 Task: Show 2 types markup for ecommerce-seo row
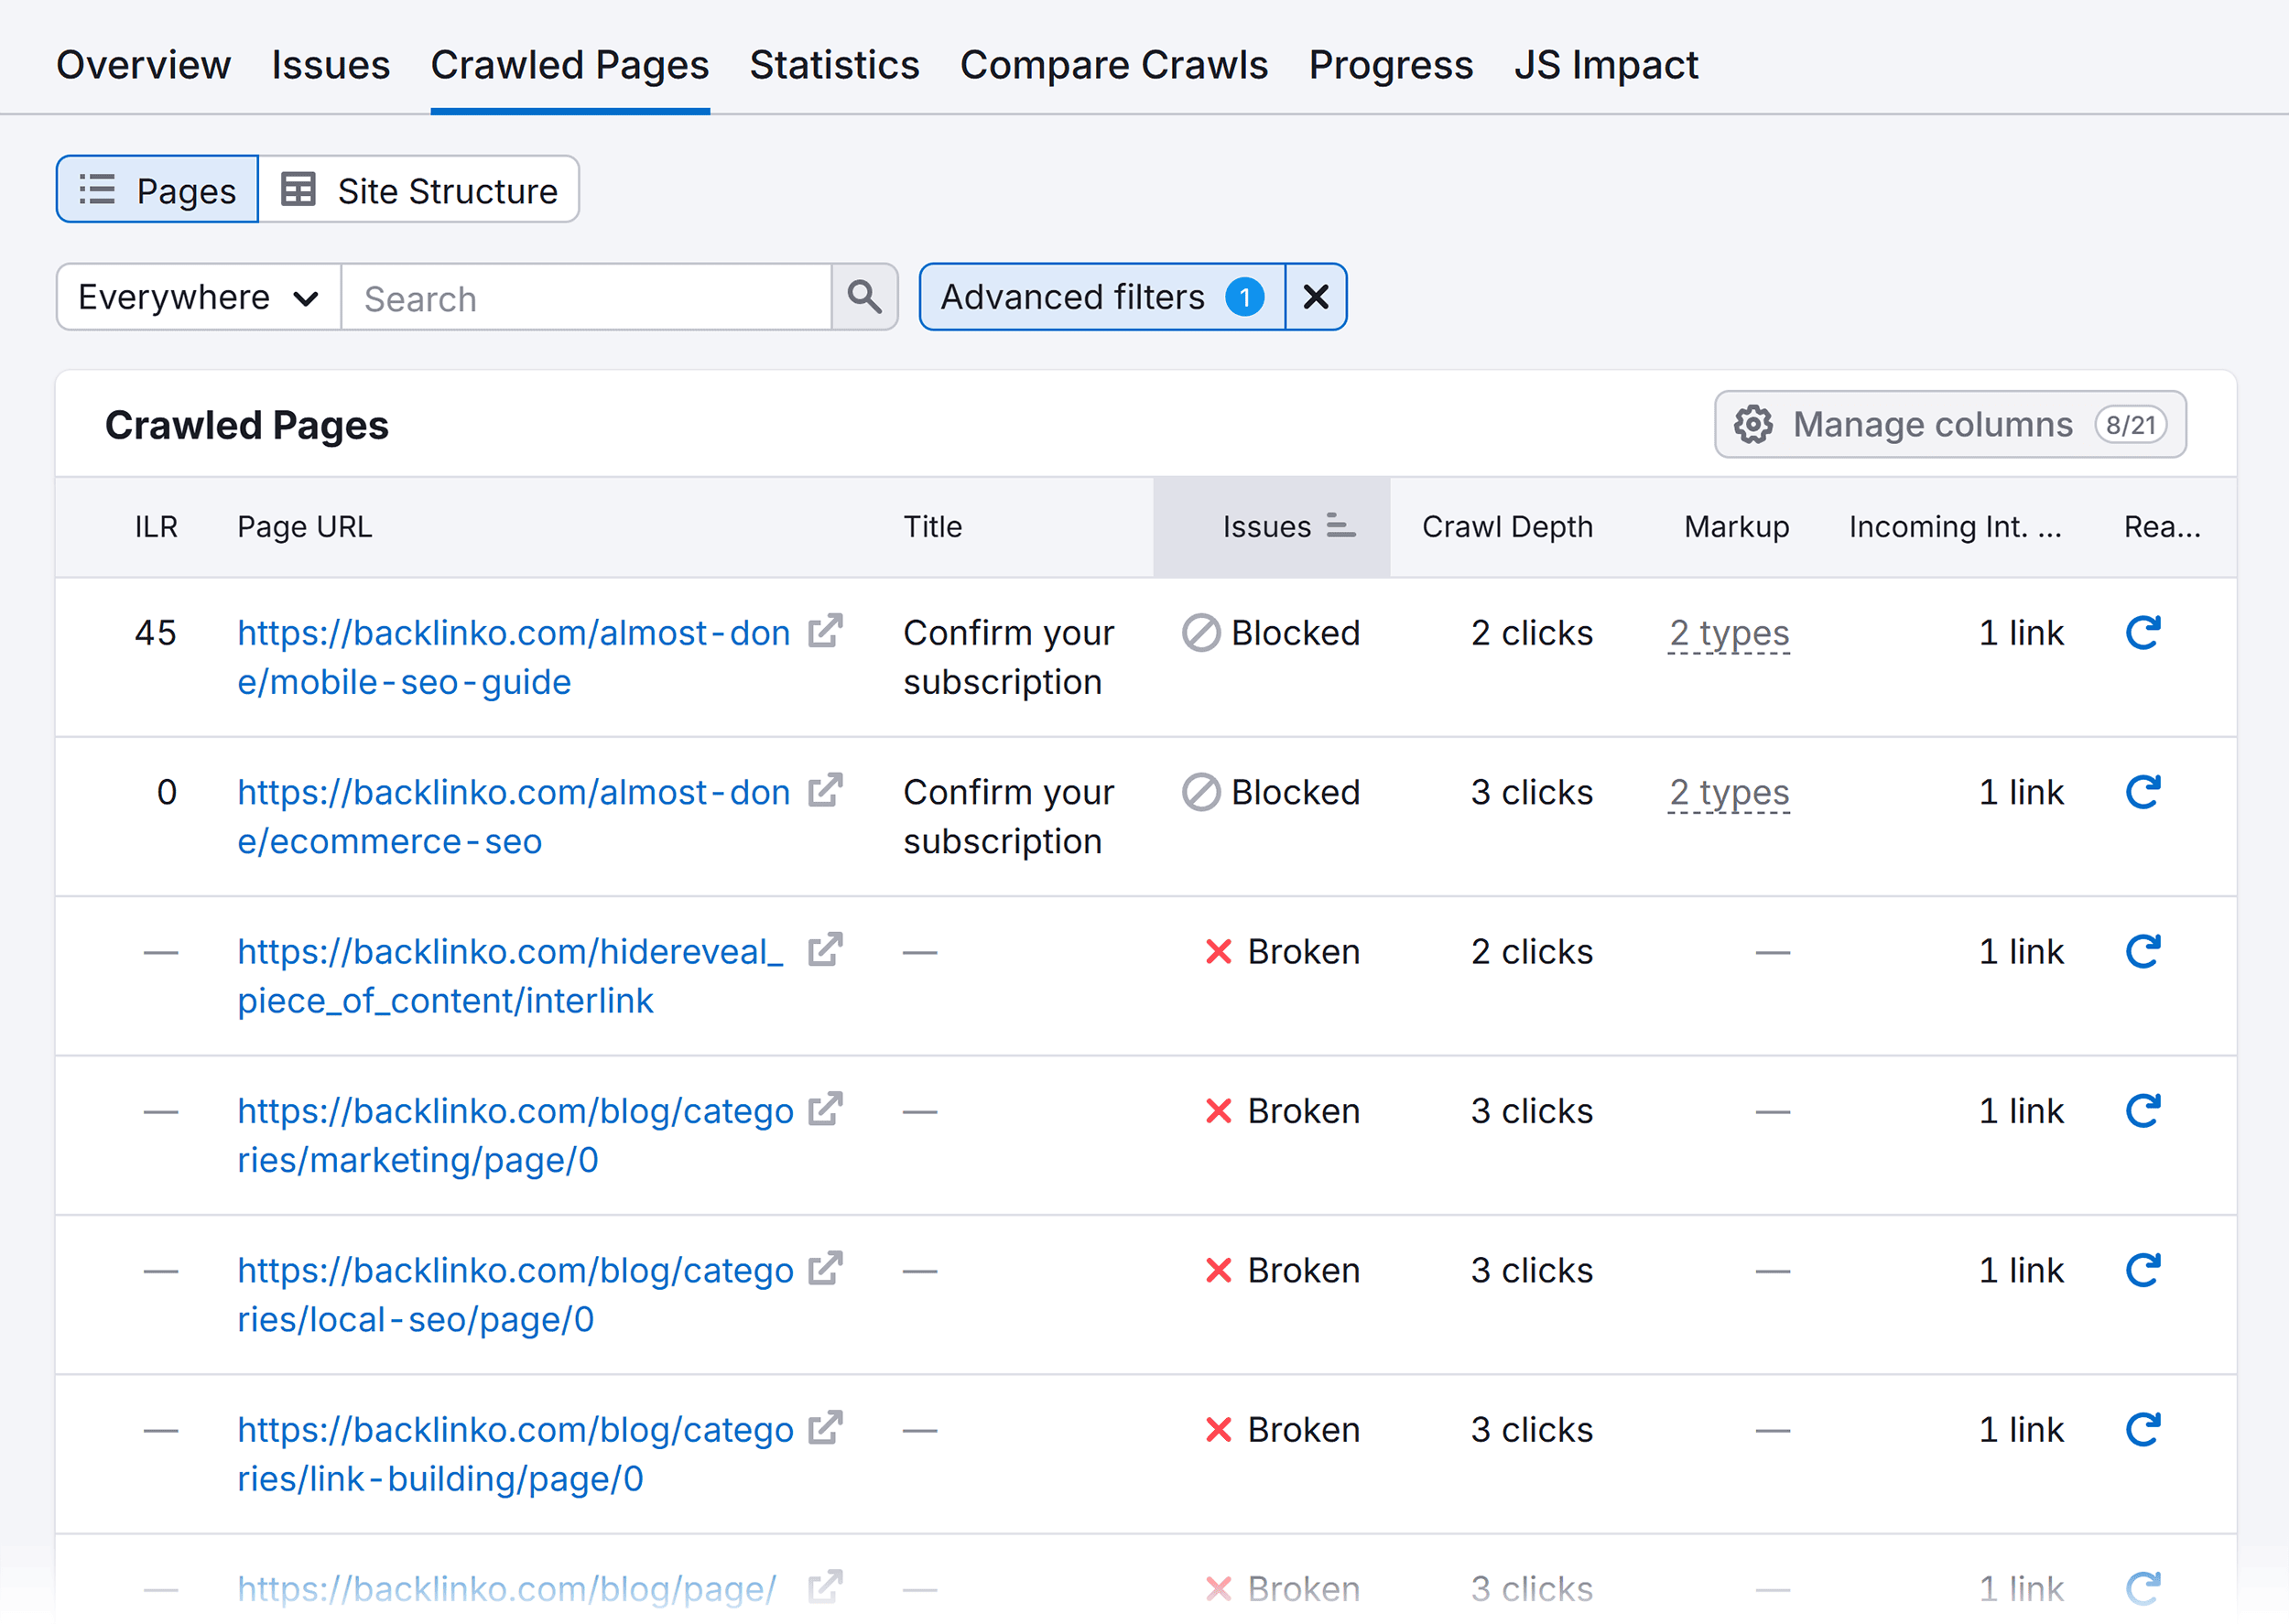click(1729, 792)
